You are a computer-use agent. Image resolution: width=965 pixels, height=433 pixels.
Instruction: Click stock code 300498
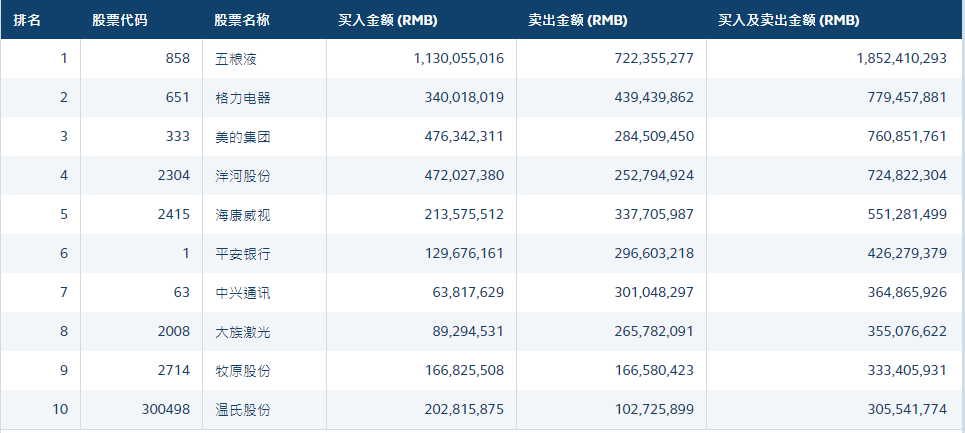(164, 410)
